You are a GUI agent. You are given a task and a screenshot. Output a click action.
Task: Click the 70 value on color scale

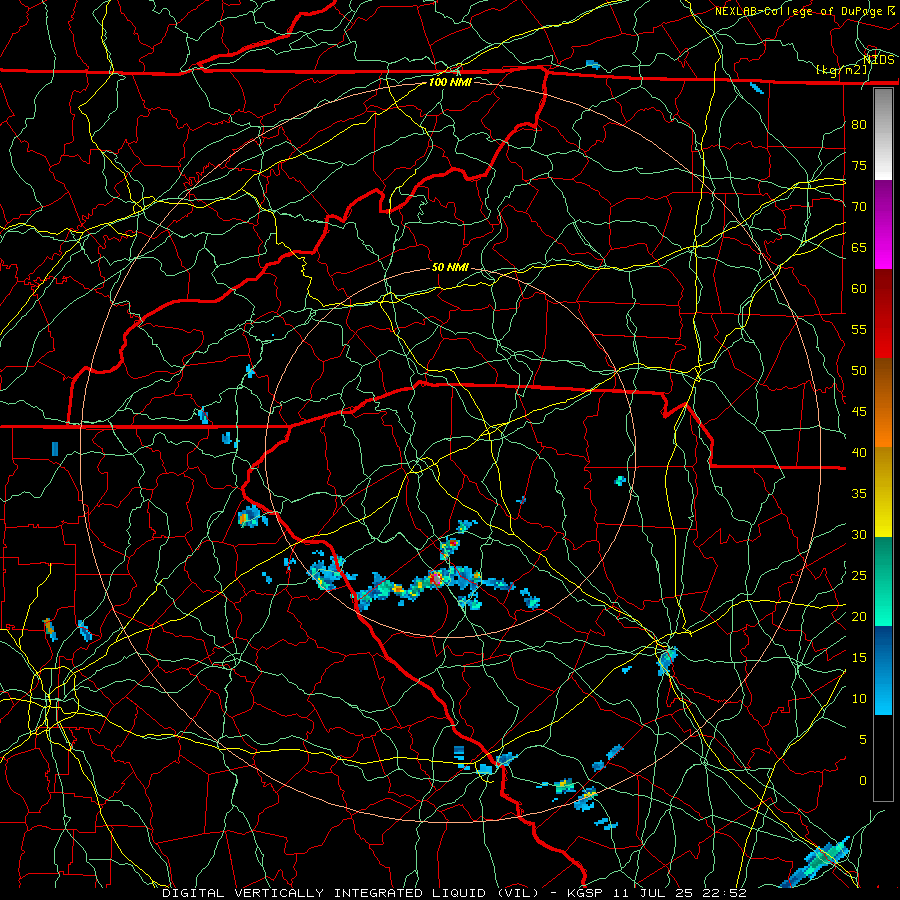coord(859,207)
